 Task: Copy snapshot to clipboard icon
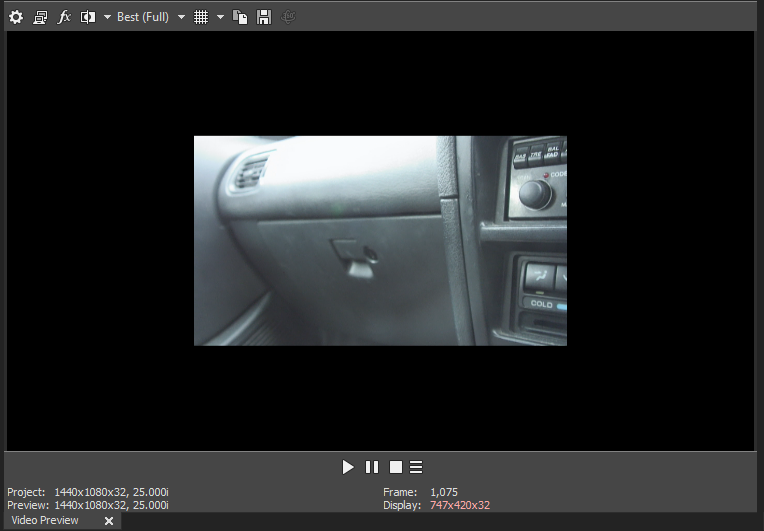(240, 18)
